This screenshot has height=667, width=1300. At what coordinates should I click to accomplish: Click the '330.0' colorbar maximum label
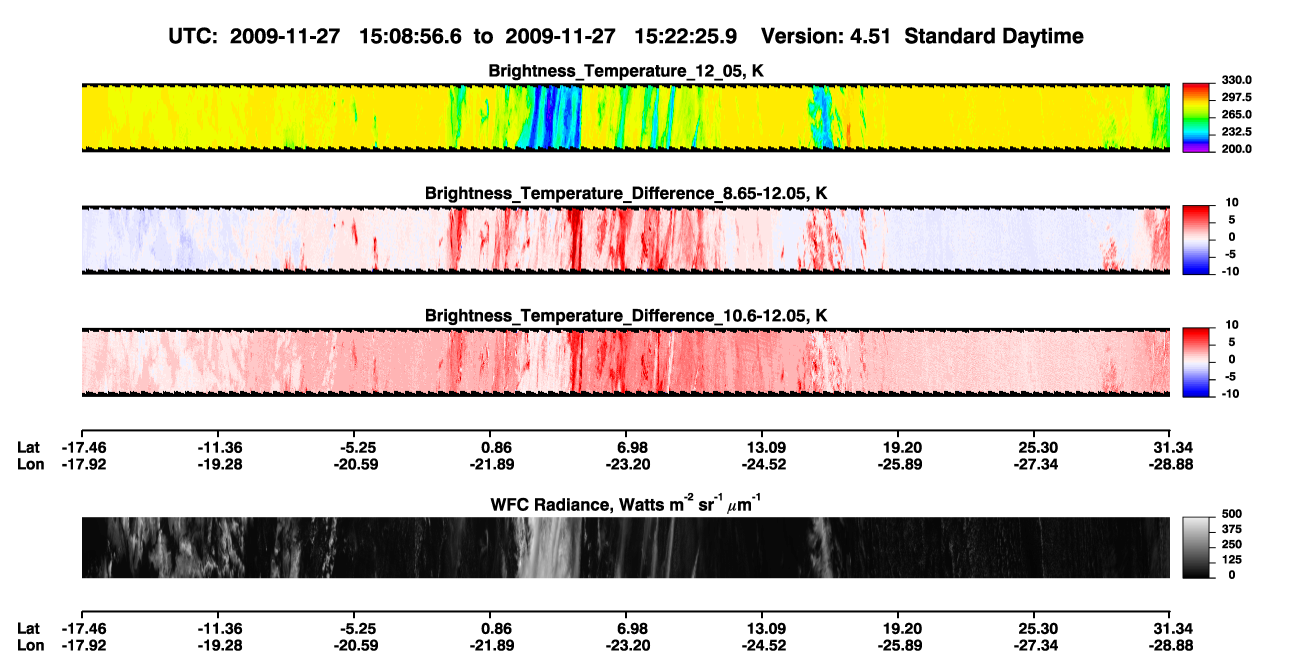pyautogui.click(x=1235, y=80)
